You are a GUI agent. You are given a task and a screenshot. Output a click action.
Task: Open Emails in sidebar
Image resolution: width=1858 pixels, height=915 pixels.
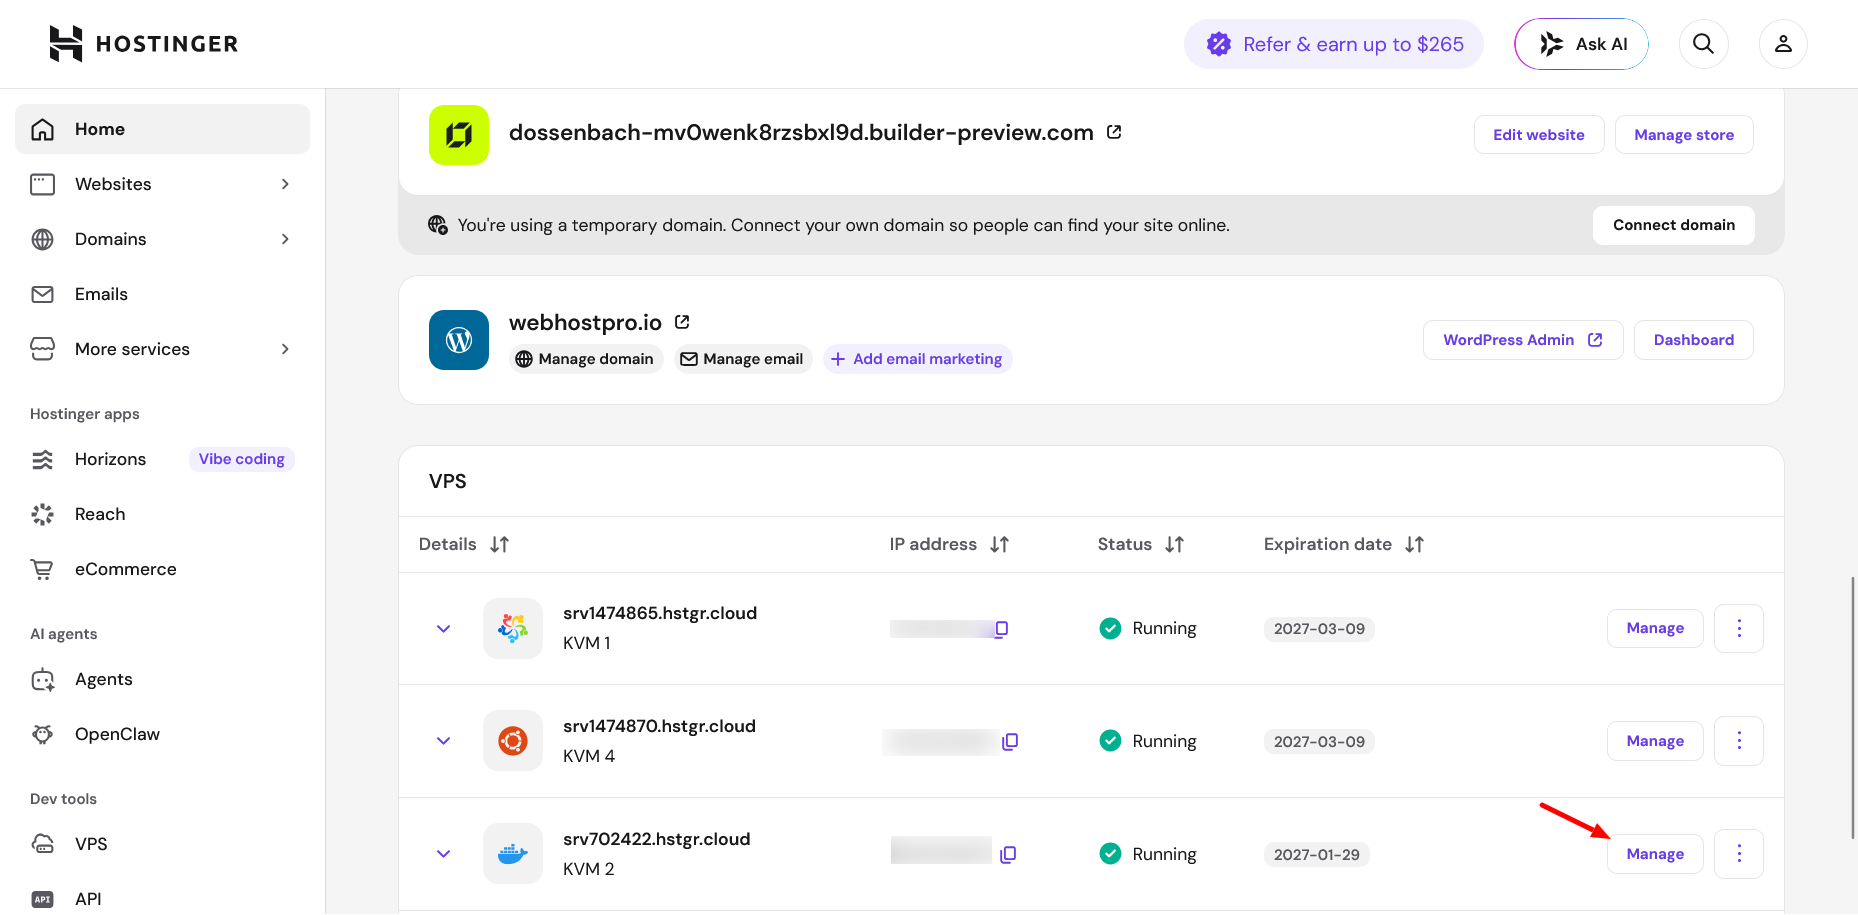click(x=162, y=294)
